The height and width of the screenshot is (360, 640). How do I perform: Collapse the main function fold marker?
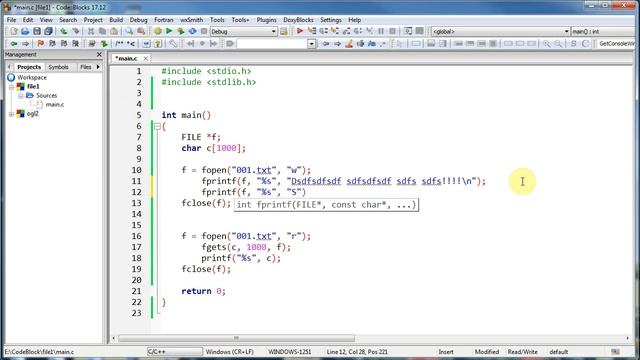click(x=157, y=127)
